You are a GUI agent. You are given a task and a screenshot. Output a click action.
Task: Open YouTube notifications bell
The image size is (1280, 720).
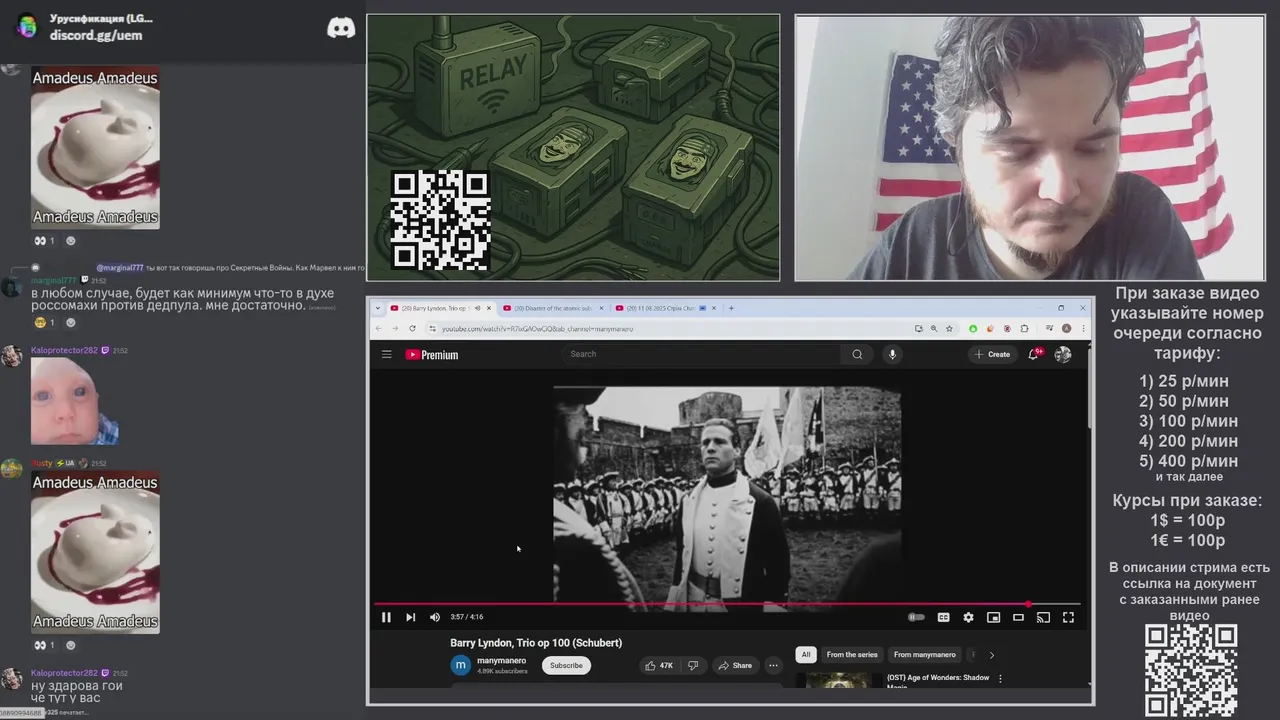coord(1033,354)
